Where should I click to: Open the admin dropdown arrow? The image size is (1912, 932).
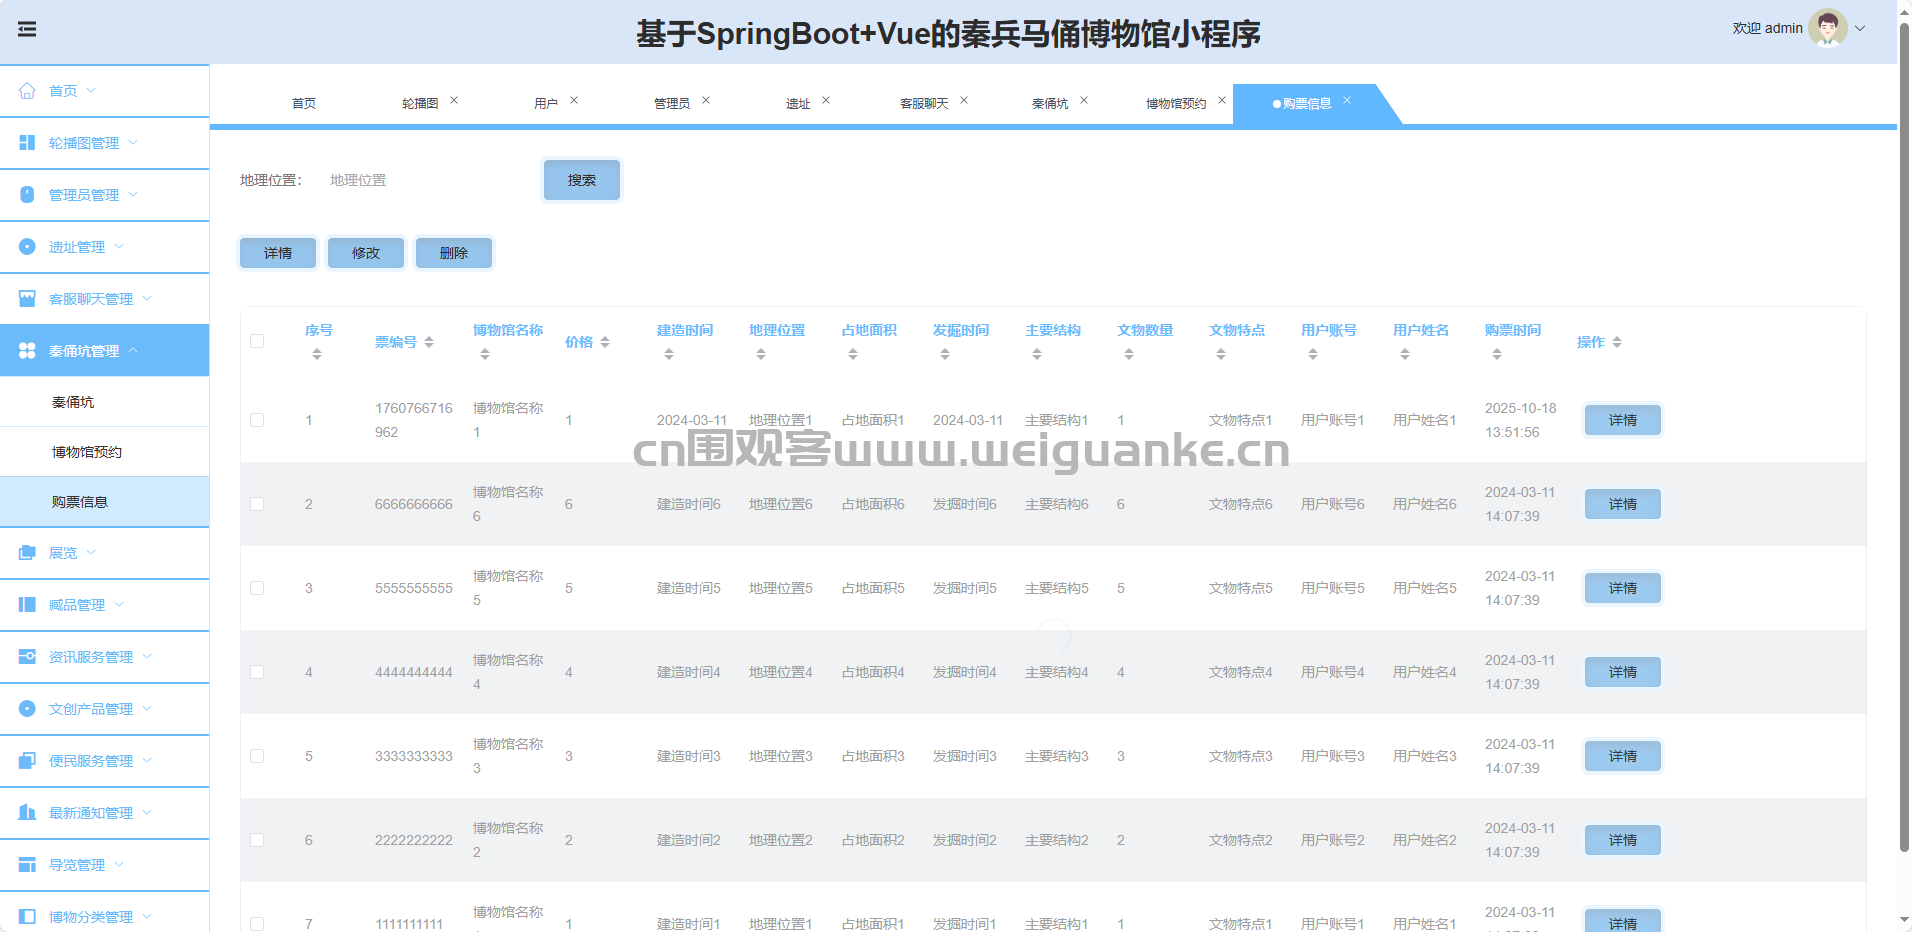coord(1860,28)
